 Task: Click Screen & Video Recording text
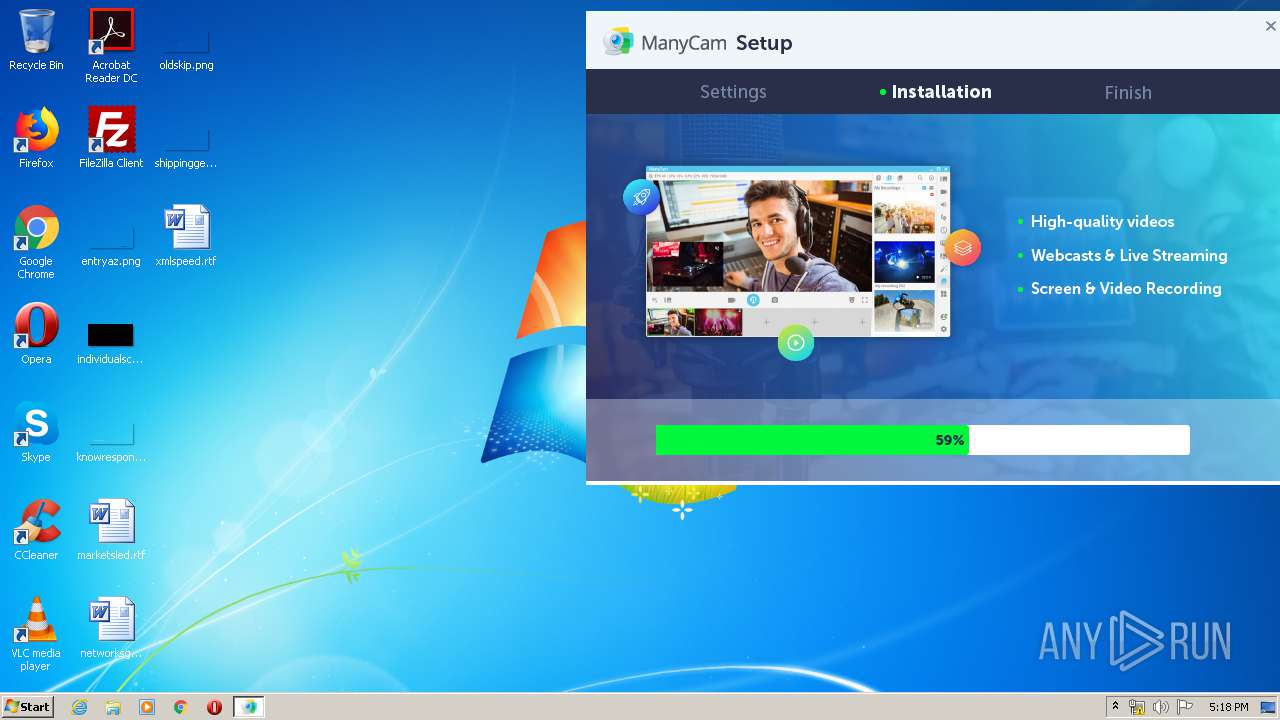pyautogui.click(x=1126, y=289)
